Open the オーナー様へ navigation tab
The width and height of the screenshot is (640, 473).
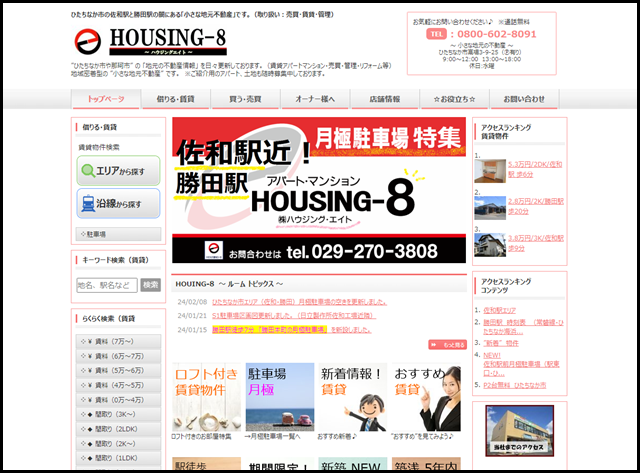(315, 99)
